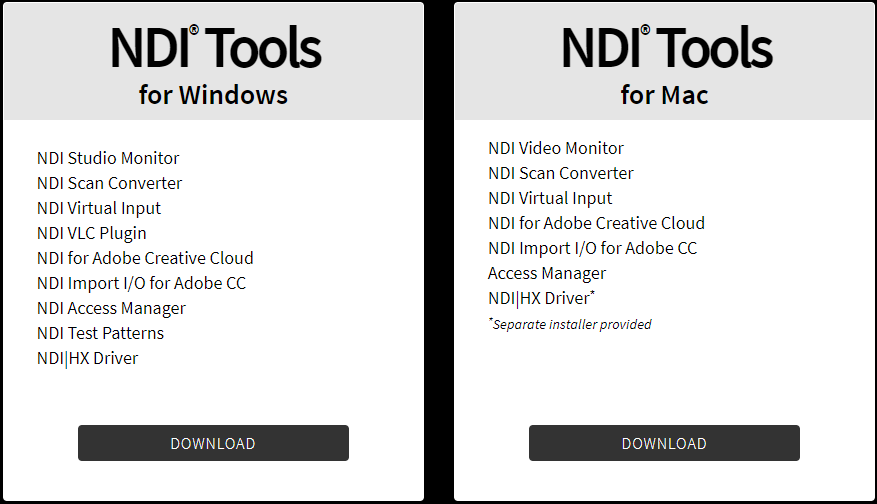Select 'NDI Scan Converter' in Windows list
This screenshot has height=504, width=877.
tap(110, 183)
